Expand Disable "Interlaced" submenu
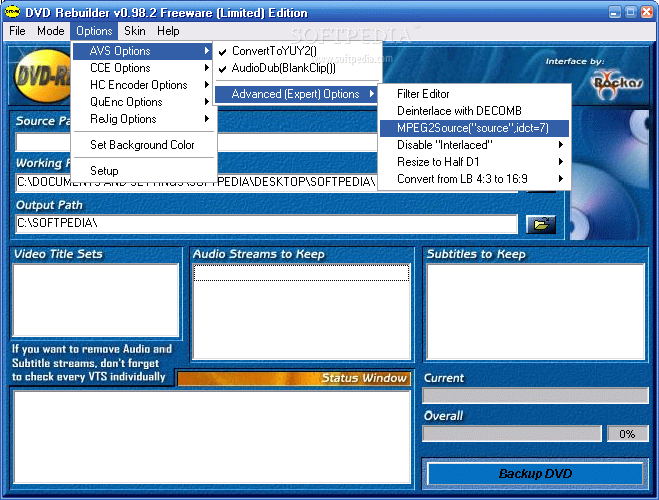This screenshot has height=500, width=659. (x=474, y=145)
